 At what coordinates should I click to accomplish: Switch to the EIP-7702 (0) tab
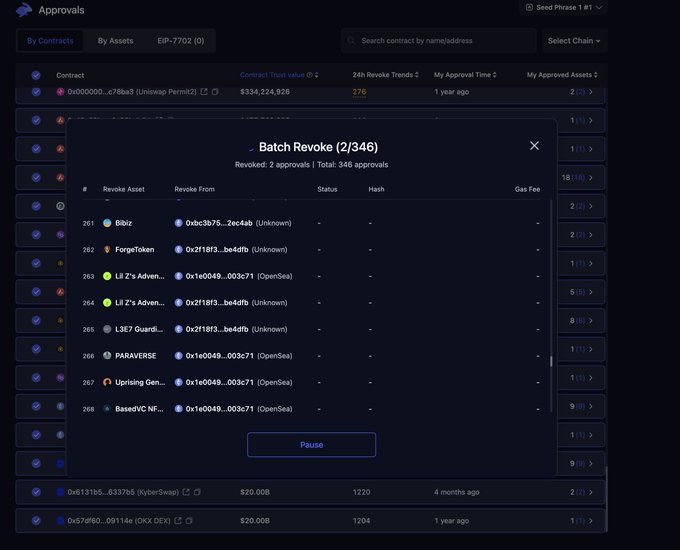180,41
